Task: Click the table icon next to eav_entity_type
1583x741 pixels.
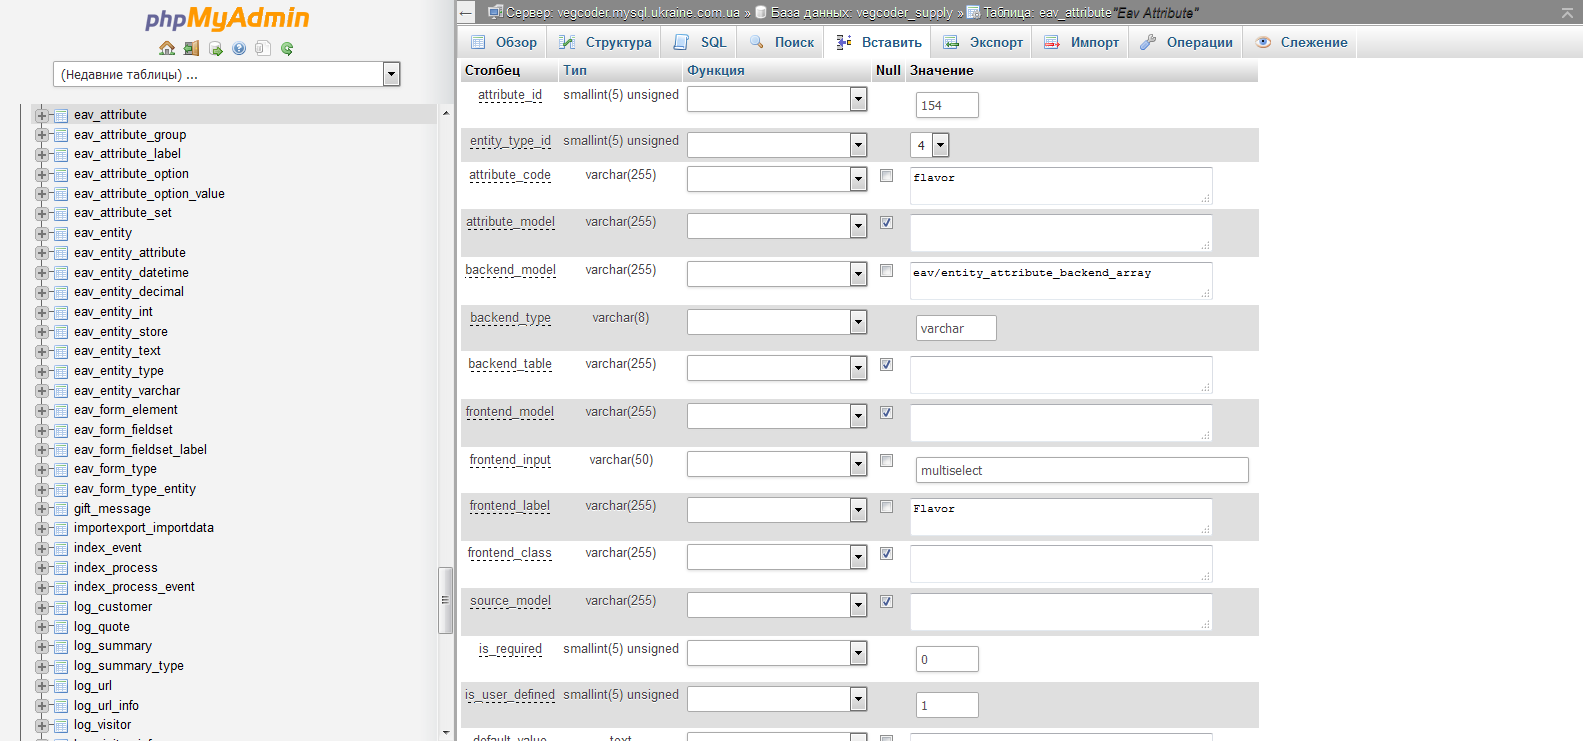Action: tap(61, 371)
